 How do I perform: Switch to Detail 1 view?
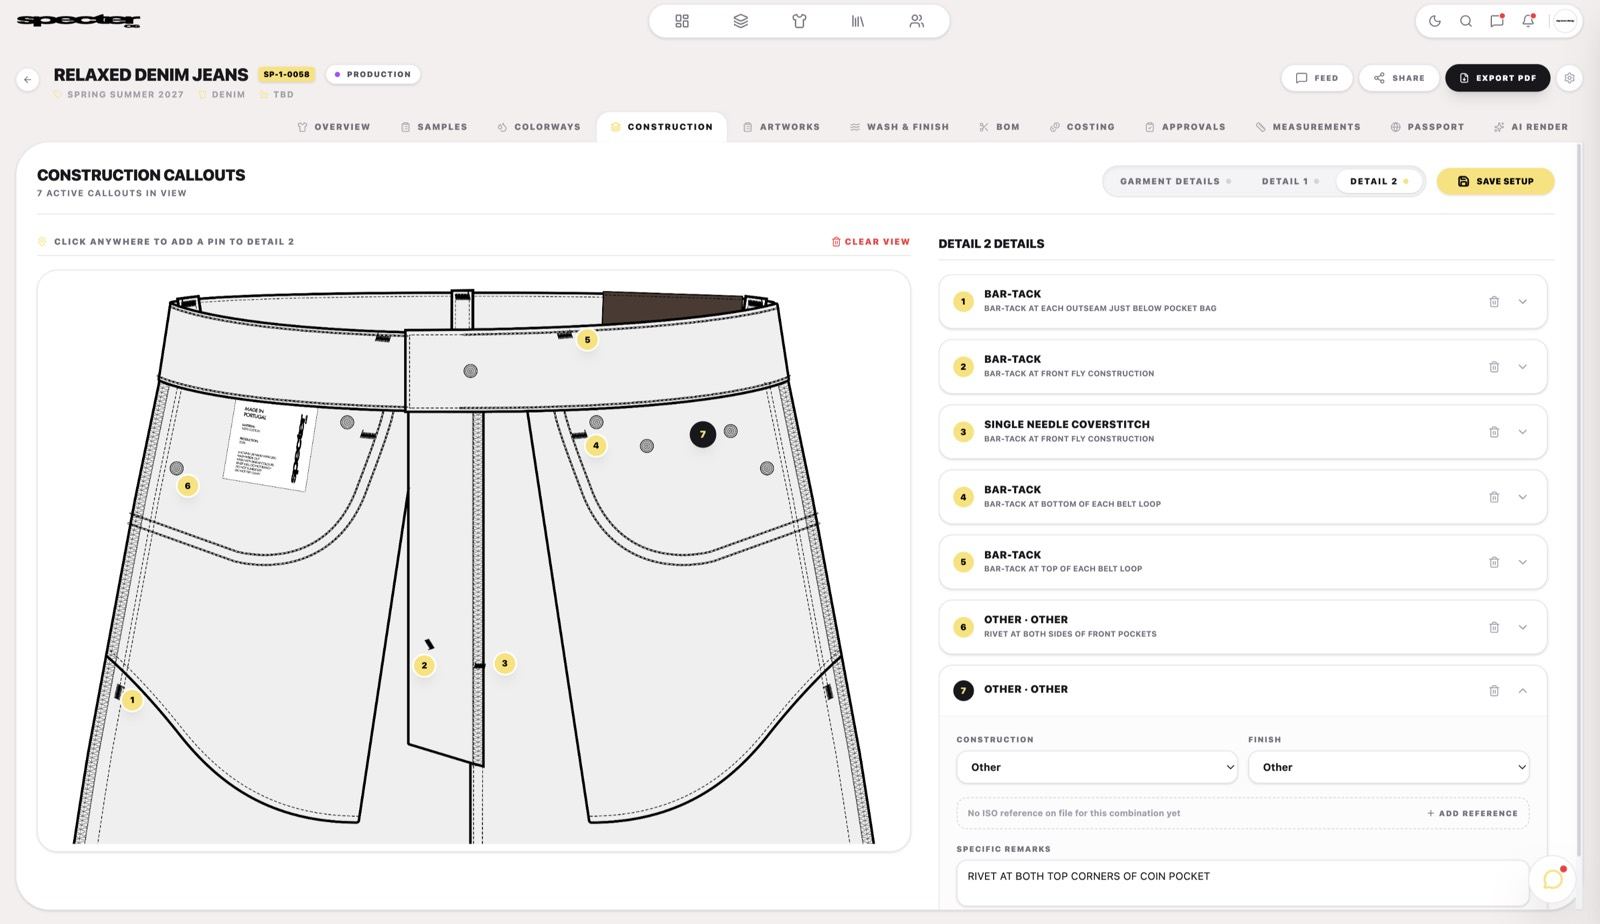pyautogui.click(x=1290, y=181)
